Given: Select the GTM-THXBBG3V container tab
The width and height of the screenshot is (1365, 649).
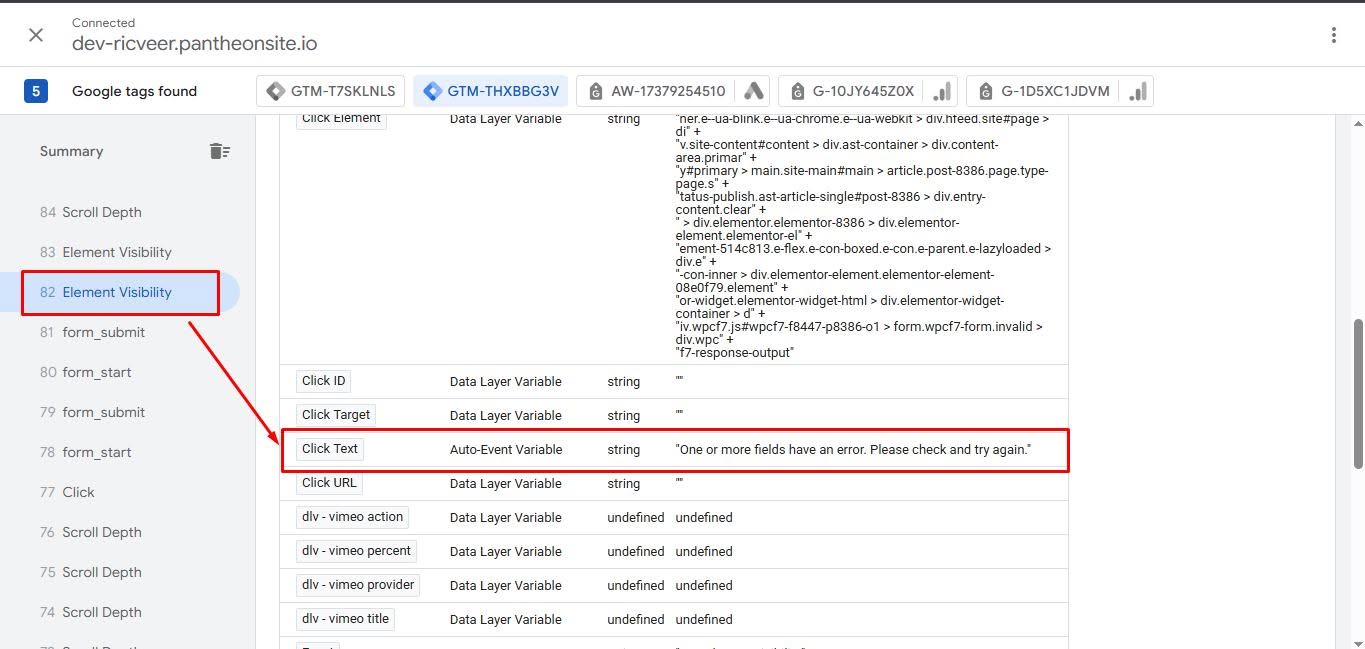Looking at the screenshot, I should (x=491, y=91).
